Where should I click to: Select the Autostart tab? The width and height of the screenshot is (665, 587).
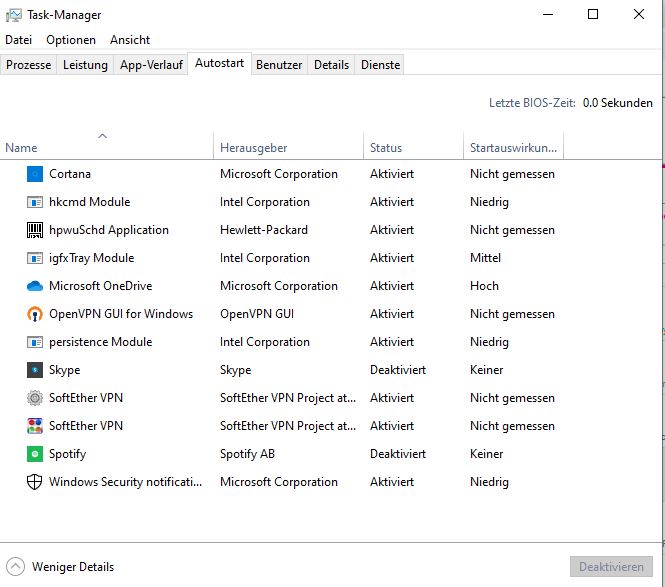(220, 63)
